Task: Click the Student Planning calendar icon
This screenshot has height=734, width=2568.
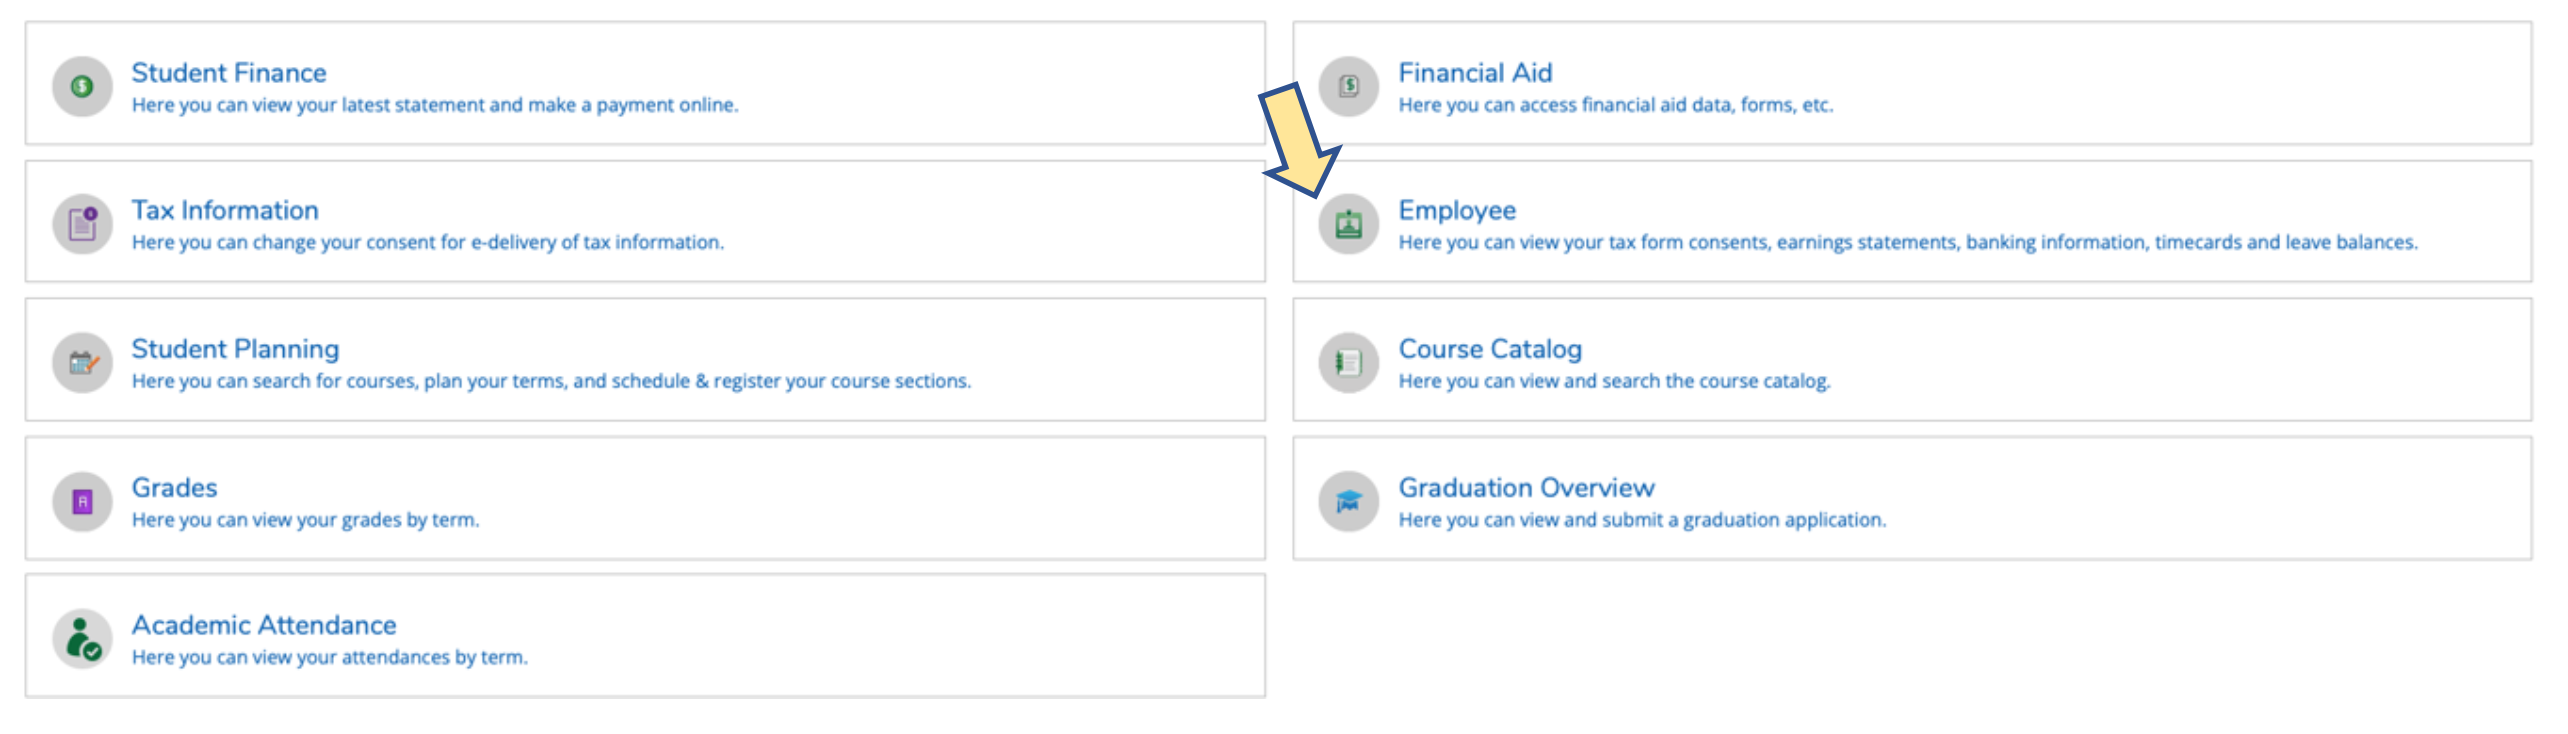Action: (x=82, y=362)
